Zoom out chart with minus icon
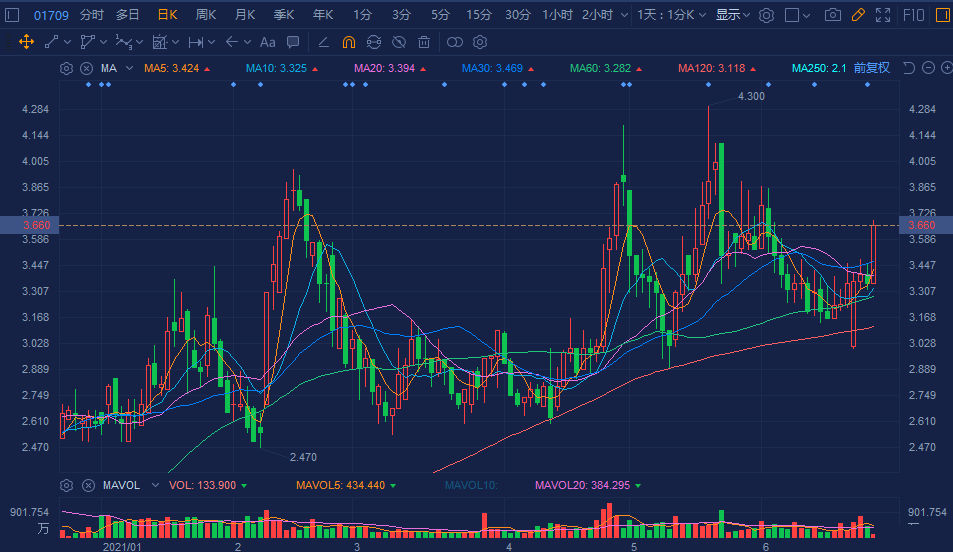The height and width of the screenshot is (552, 953). tap(928, 67)
